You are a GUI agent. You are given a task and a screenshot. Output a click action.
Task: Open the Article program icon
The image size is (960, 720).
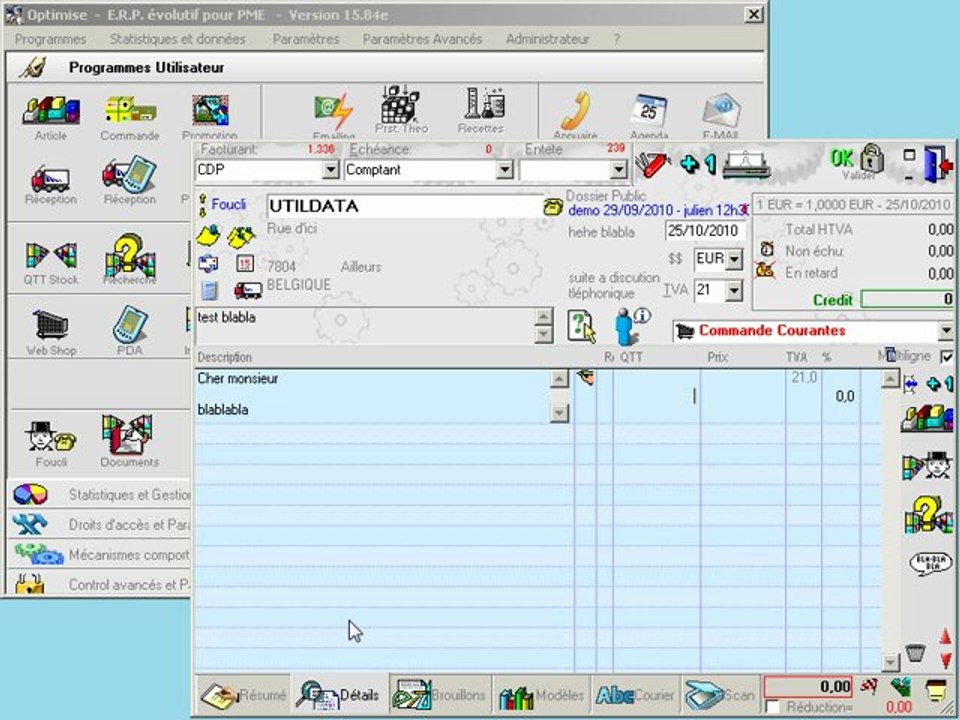51,111
